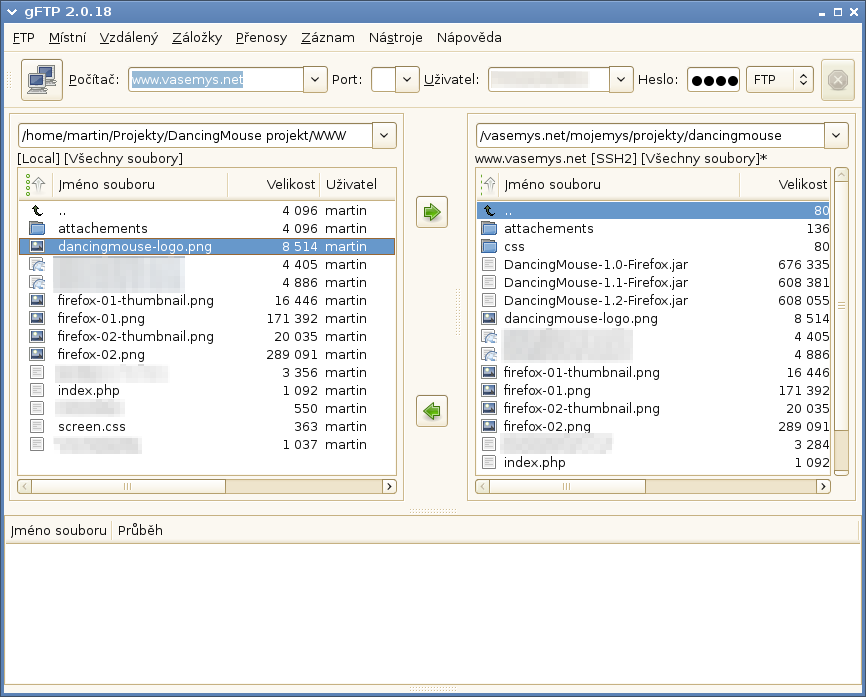Click the transfer queue Jméno souboru header
This screenshot has width=866, height=697.
pos(59,530)
